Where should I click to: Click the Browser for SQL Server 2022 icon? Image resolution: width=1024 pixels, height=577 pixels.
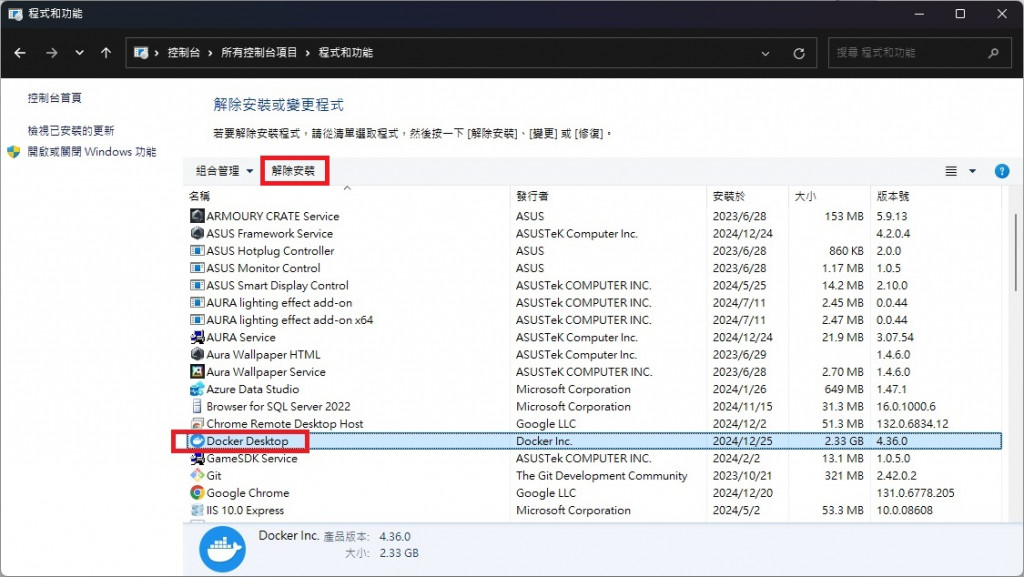click(x=197, y=406)
